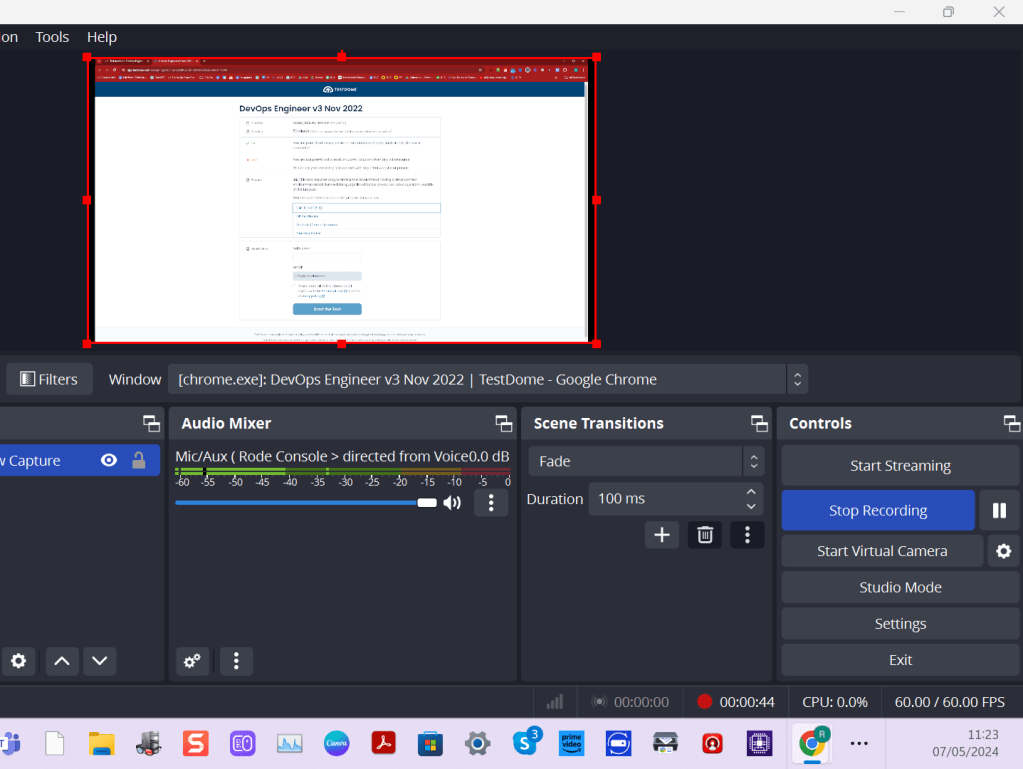The width and height of the screenshot is (1023, 769).
Task: Click the recording time 00:00:44
Action: [746, 702]
